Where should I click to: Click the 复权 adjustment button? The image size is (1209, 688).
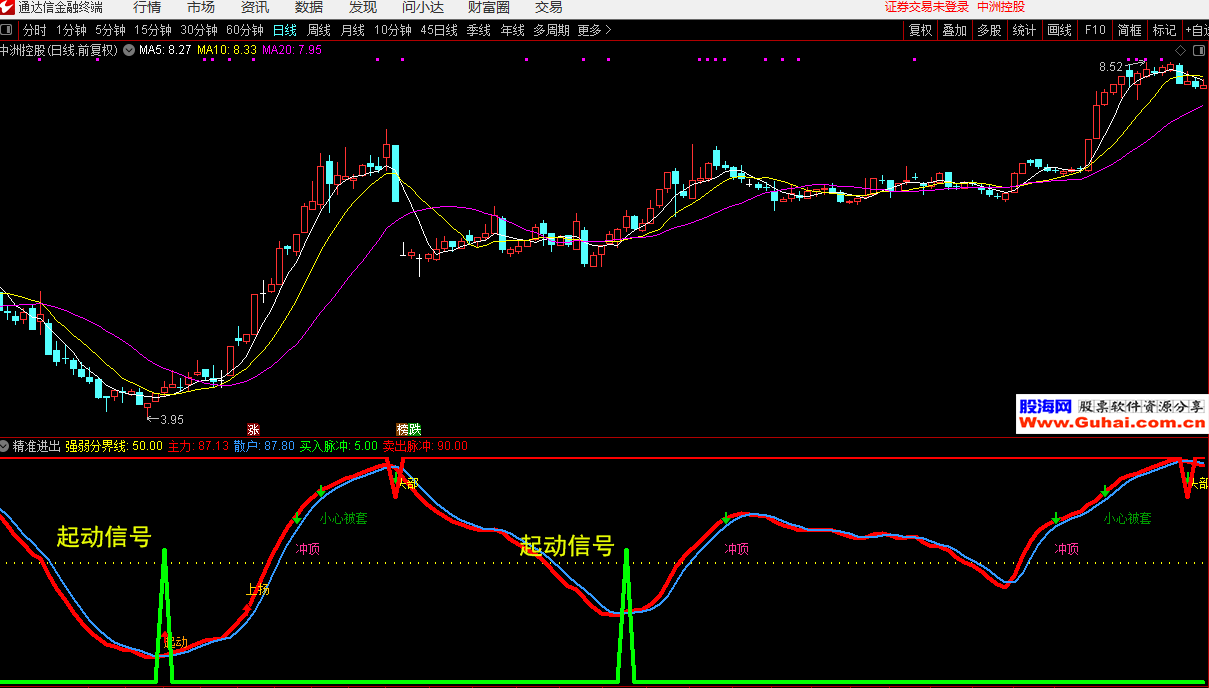coord(920,30)
